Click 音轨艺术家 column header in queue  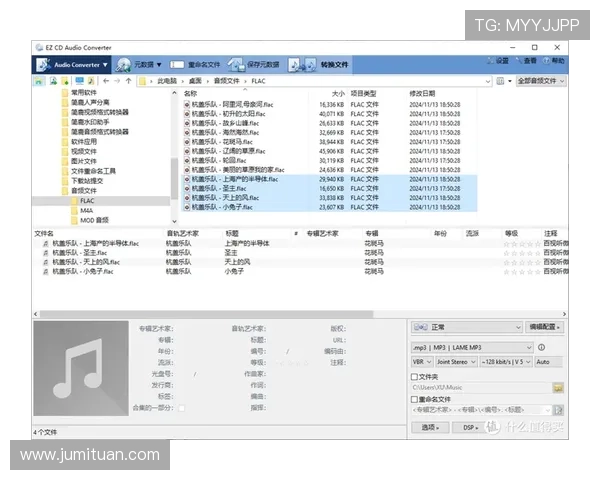(183, 233)
